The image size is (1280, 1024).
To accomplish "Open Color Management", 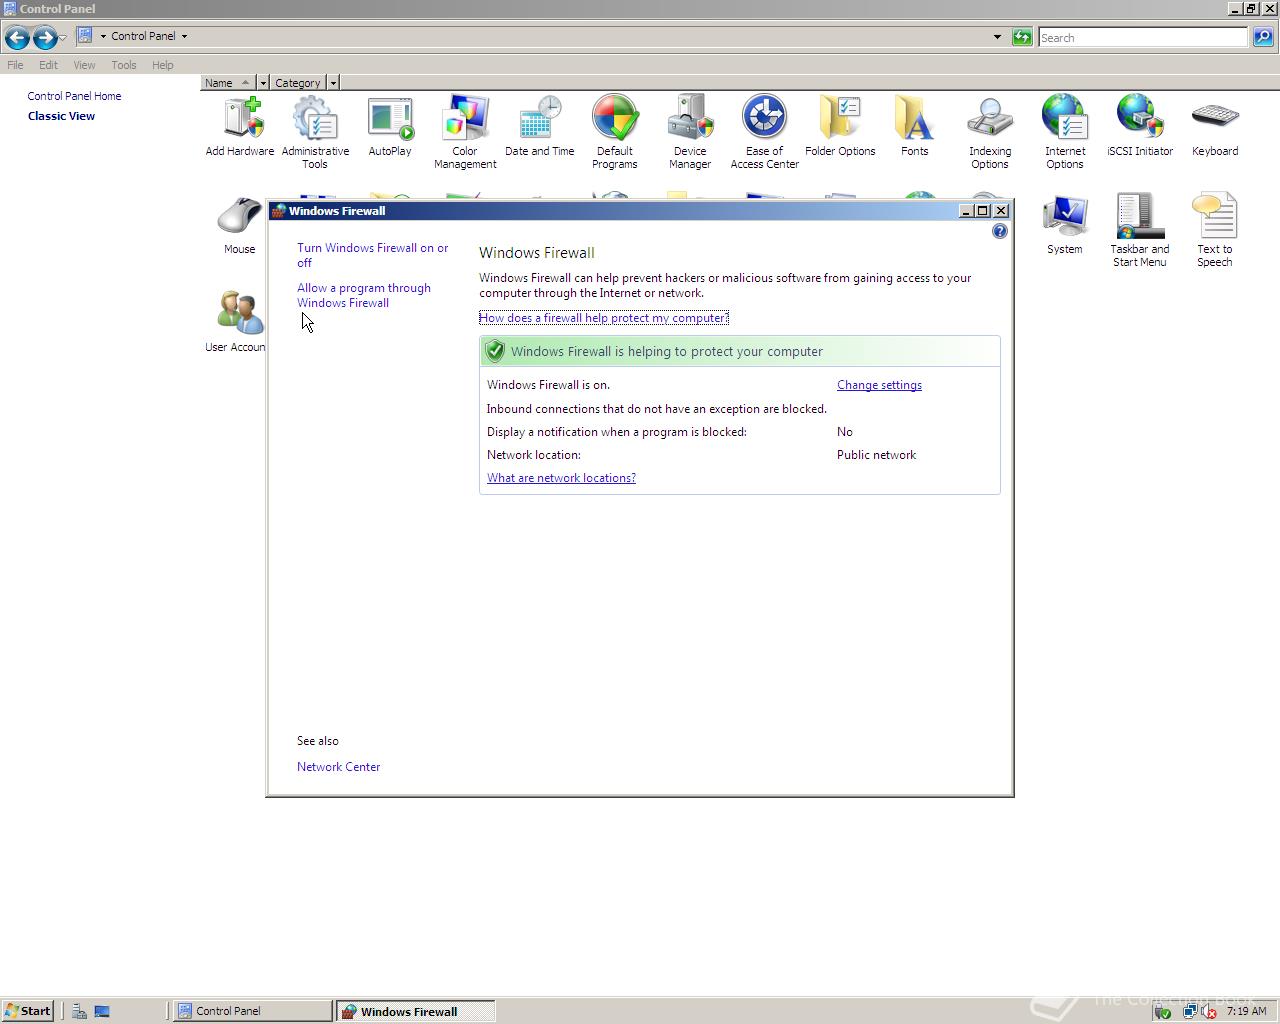I will pos(465,132).
